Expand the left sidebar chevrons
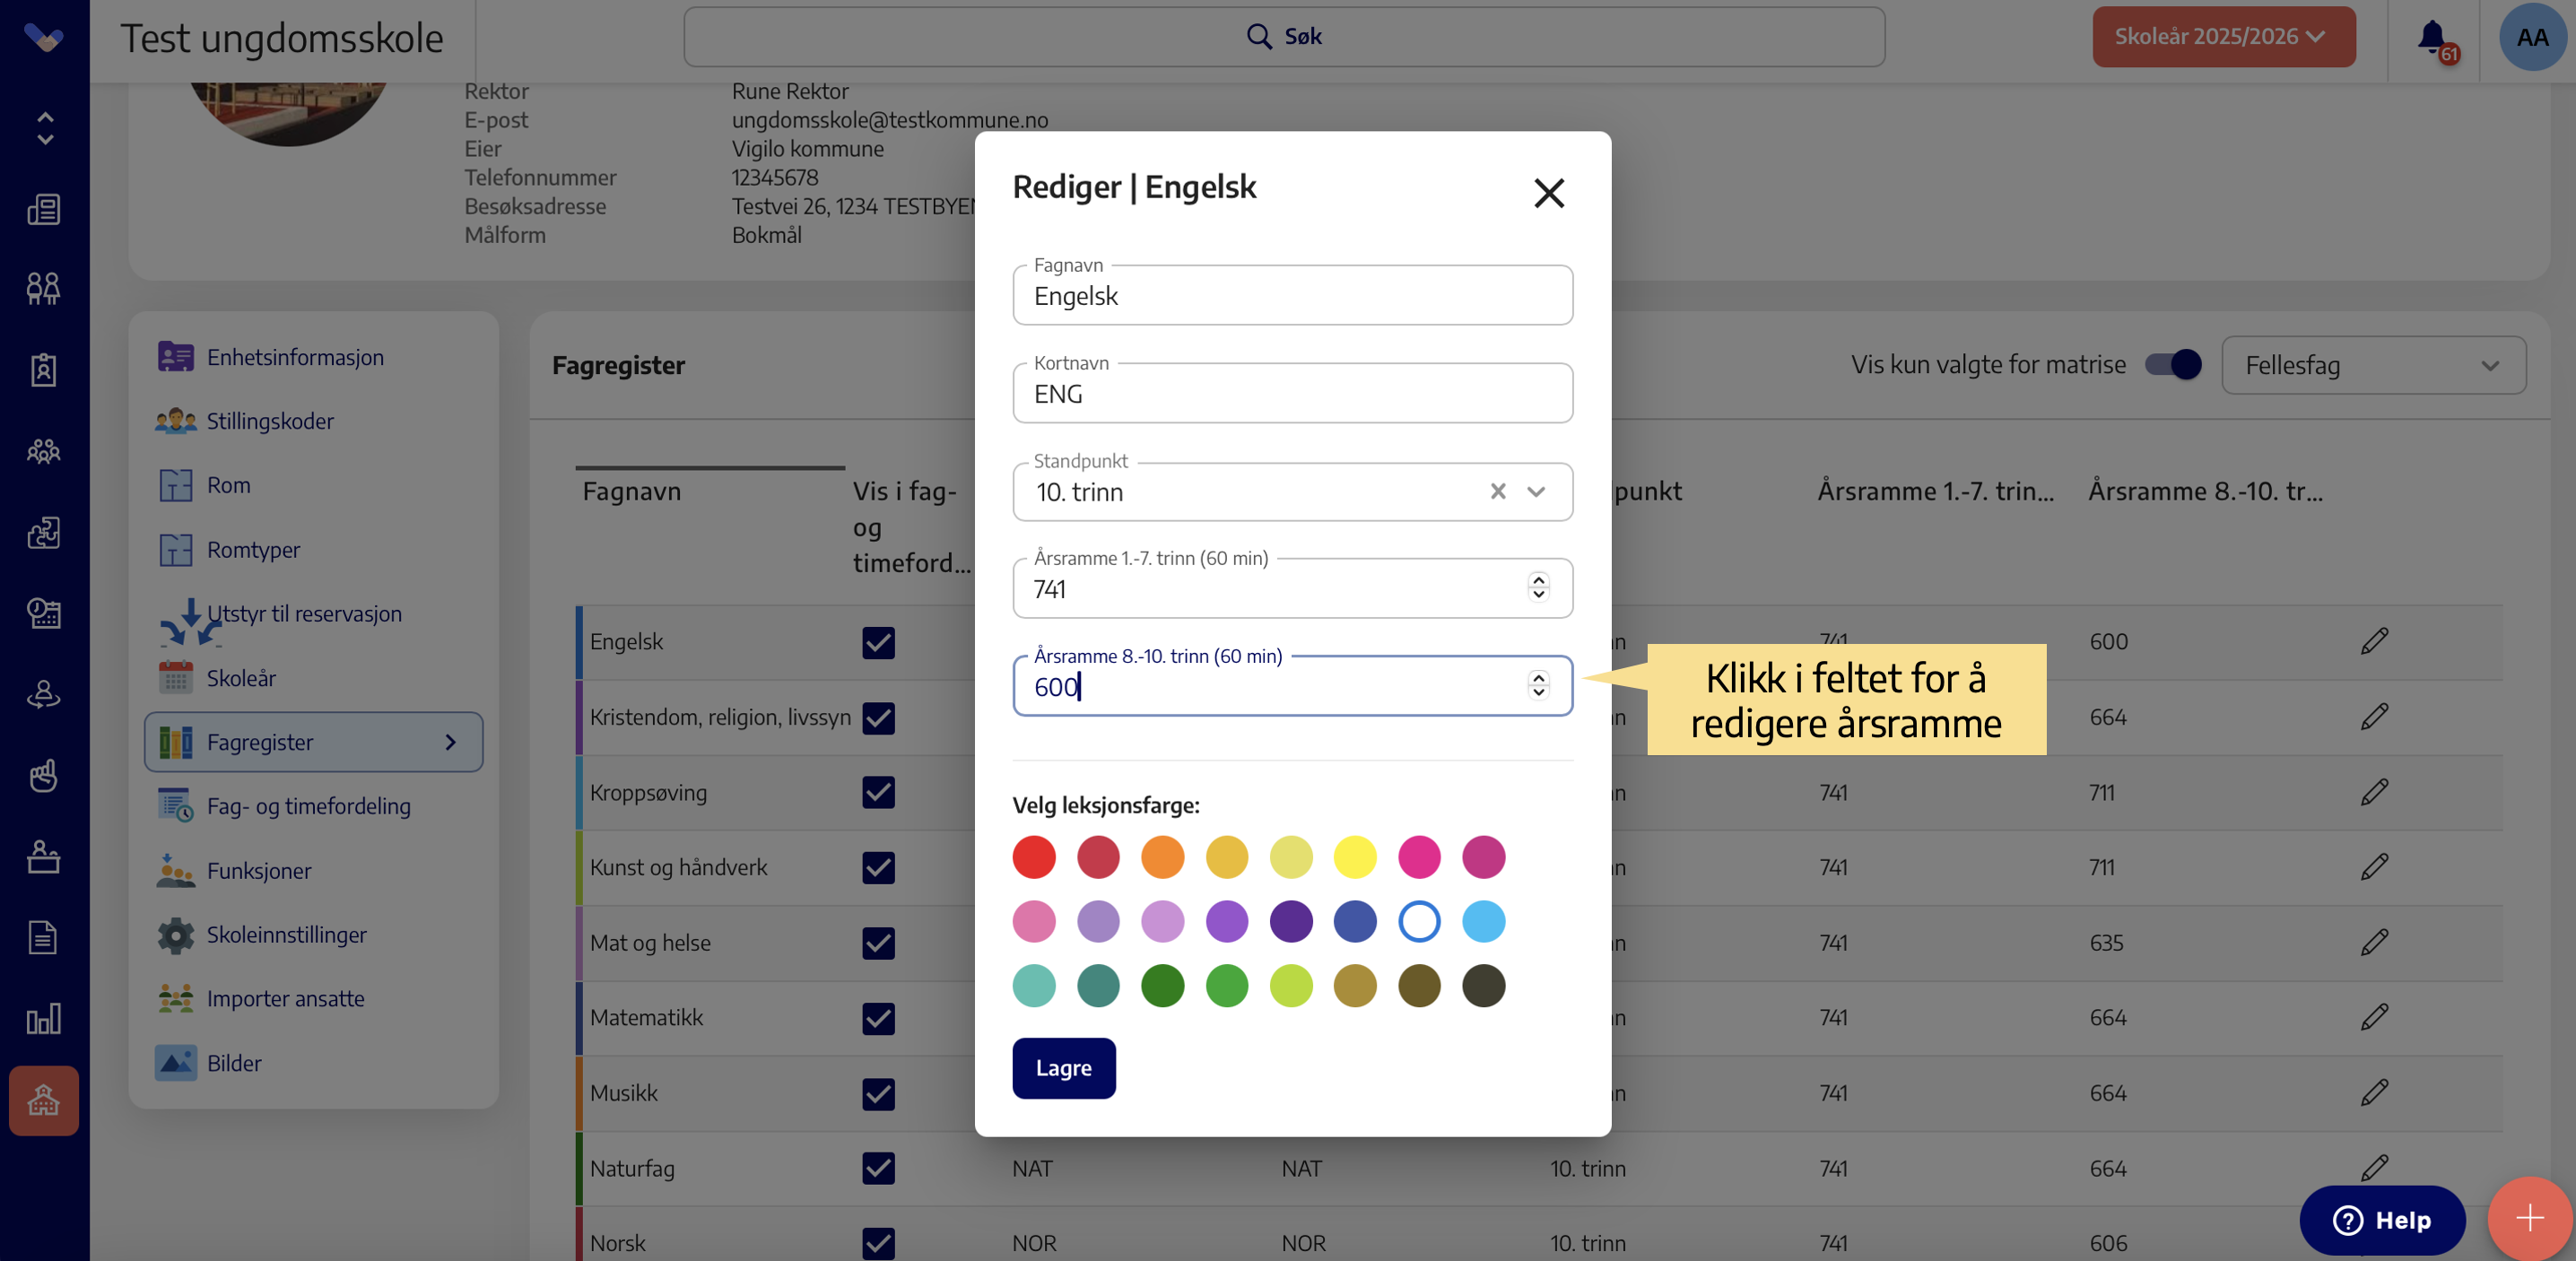The width and height of the screenshot is (2576, 1261). tap(44, 128)
